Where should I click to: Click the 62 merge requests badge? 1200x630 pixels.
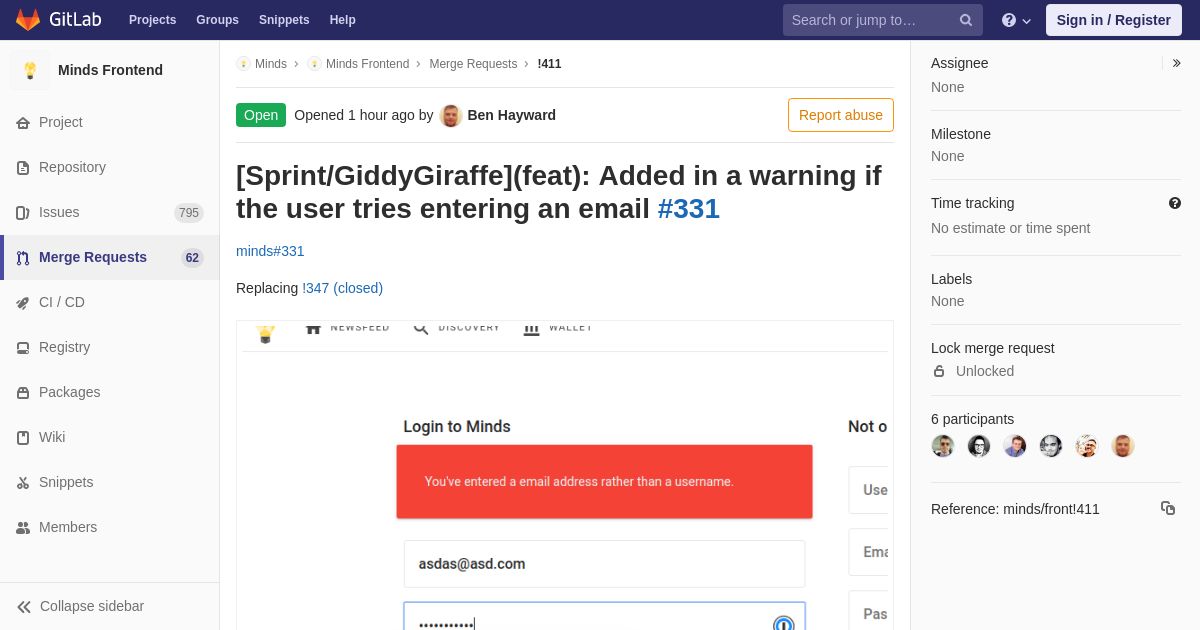click(x=192, y=257)
